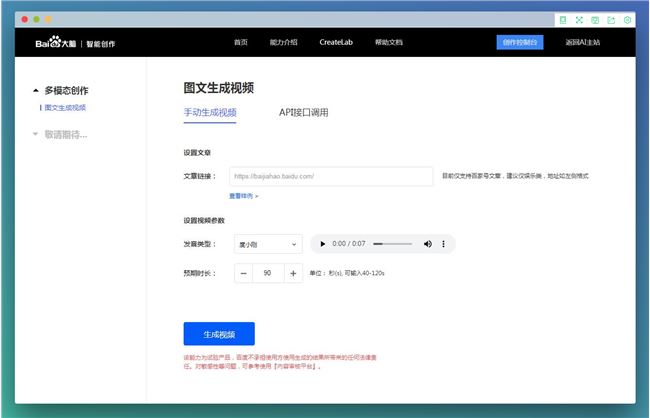
Task: Select the 手动生成视频 tab
Action: 210,113
